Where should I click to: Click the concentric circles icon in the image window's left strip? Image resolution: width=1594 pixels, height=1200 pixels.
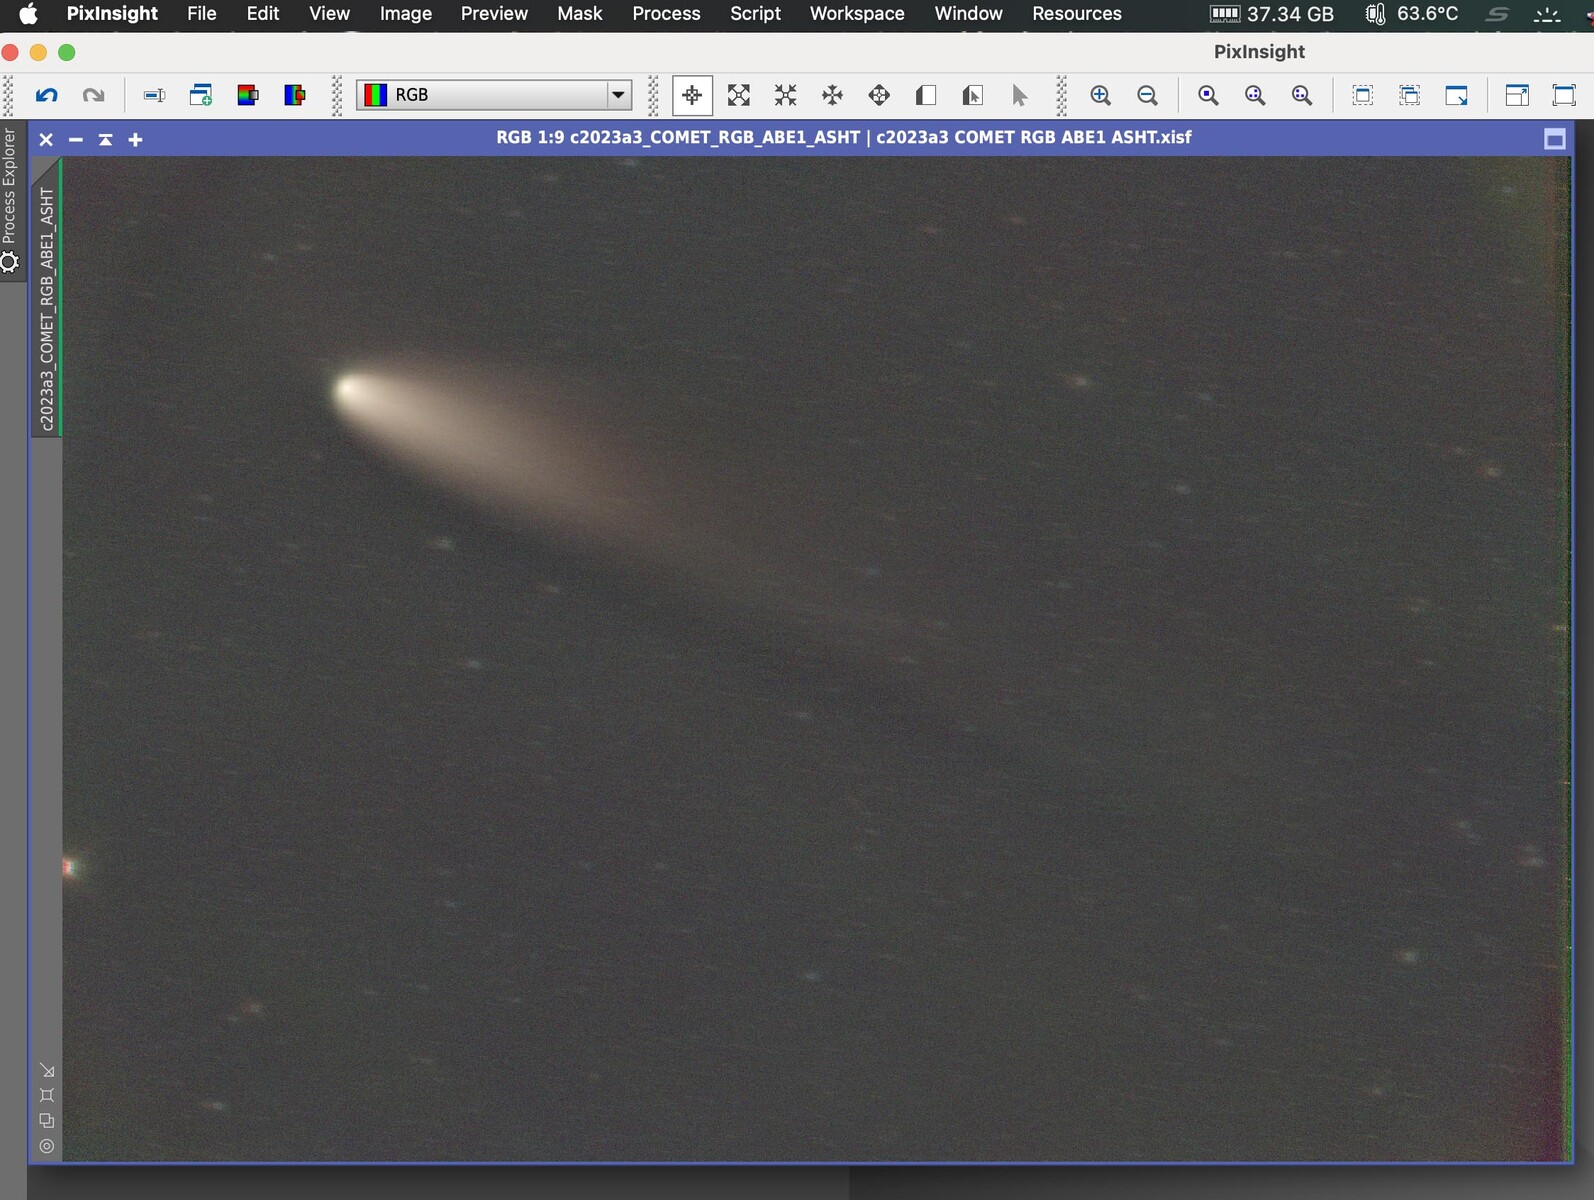pos(47,1146)
